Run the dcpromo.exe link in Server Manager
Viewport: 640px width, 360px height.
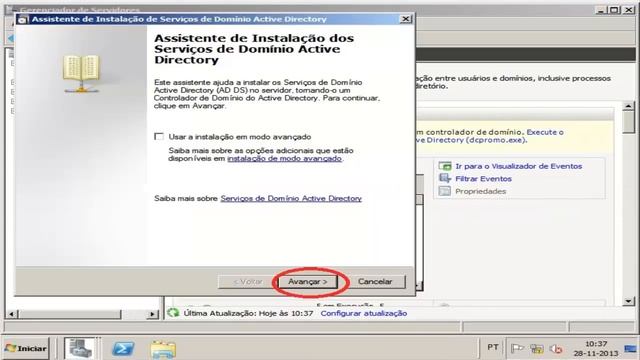point(495,140)
